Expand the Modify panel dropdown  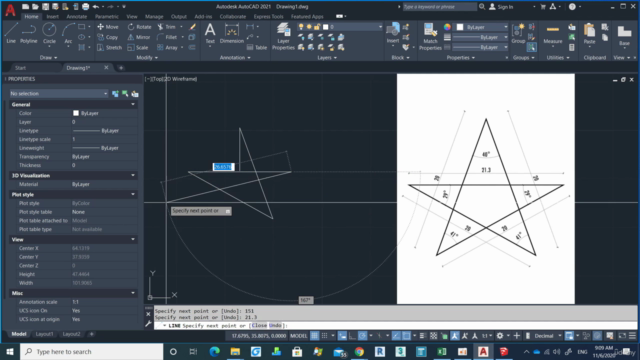pyautogui.click(x=147, y=58)
